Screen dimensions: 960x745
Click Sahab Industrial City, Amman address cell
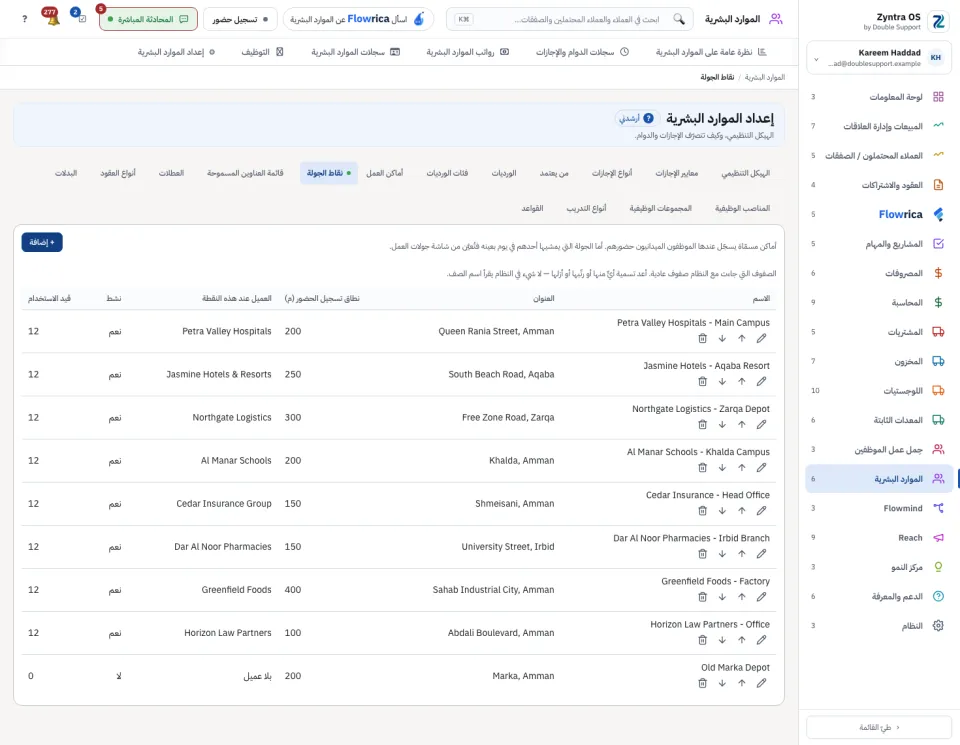pos(493,590)
